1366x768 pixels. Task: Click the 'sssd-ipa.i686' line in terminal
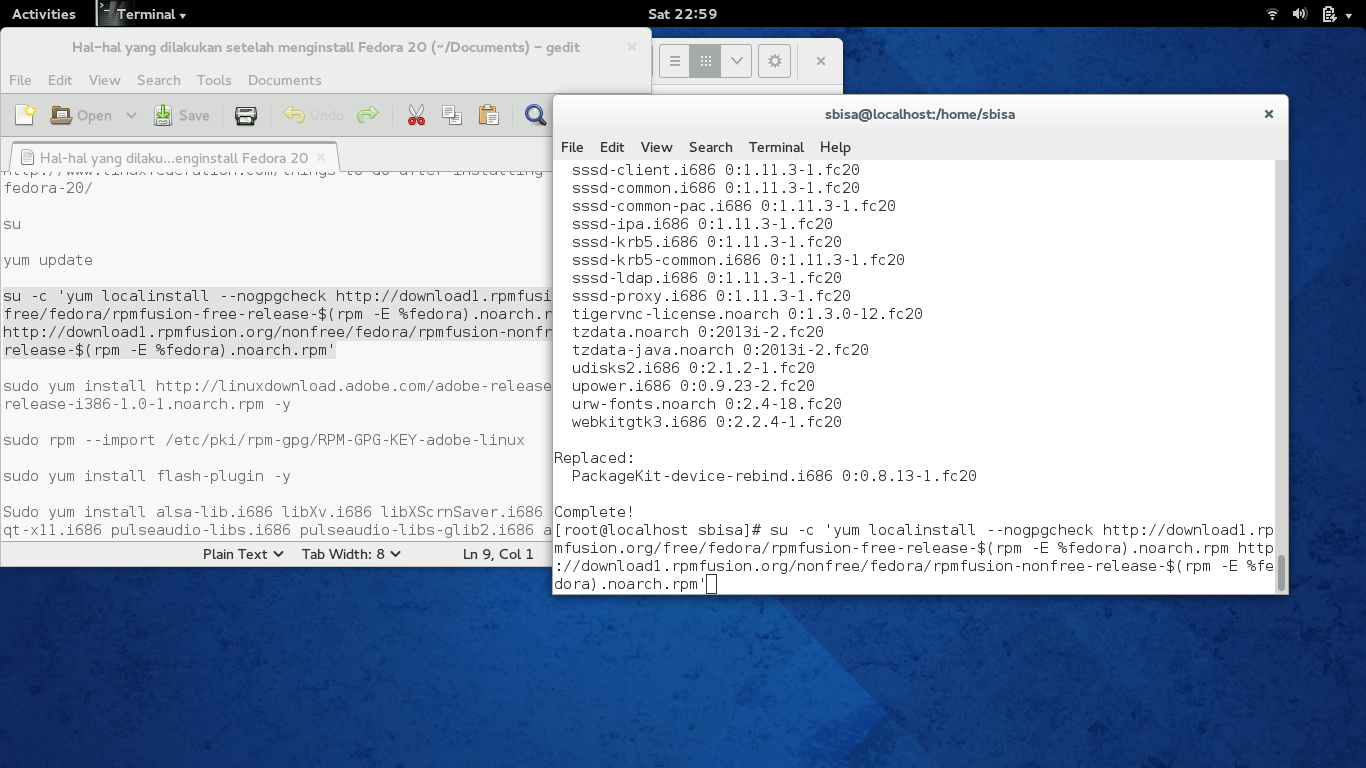tap(702, 224)
